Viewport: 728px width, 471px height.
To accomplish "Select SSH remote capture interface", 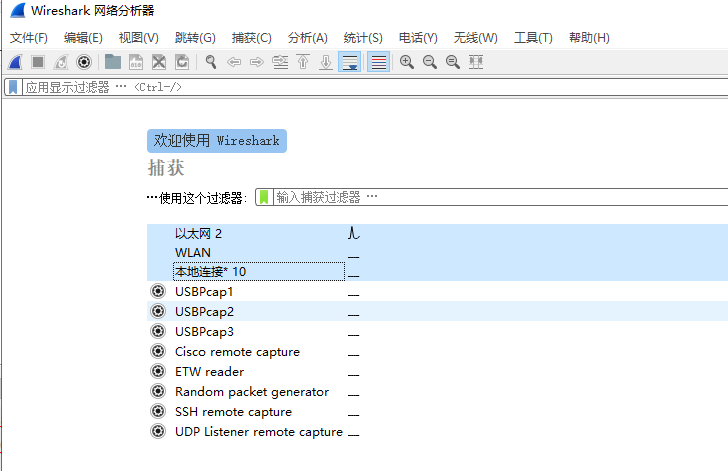I will point(437,411).
